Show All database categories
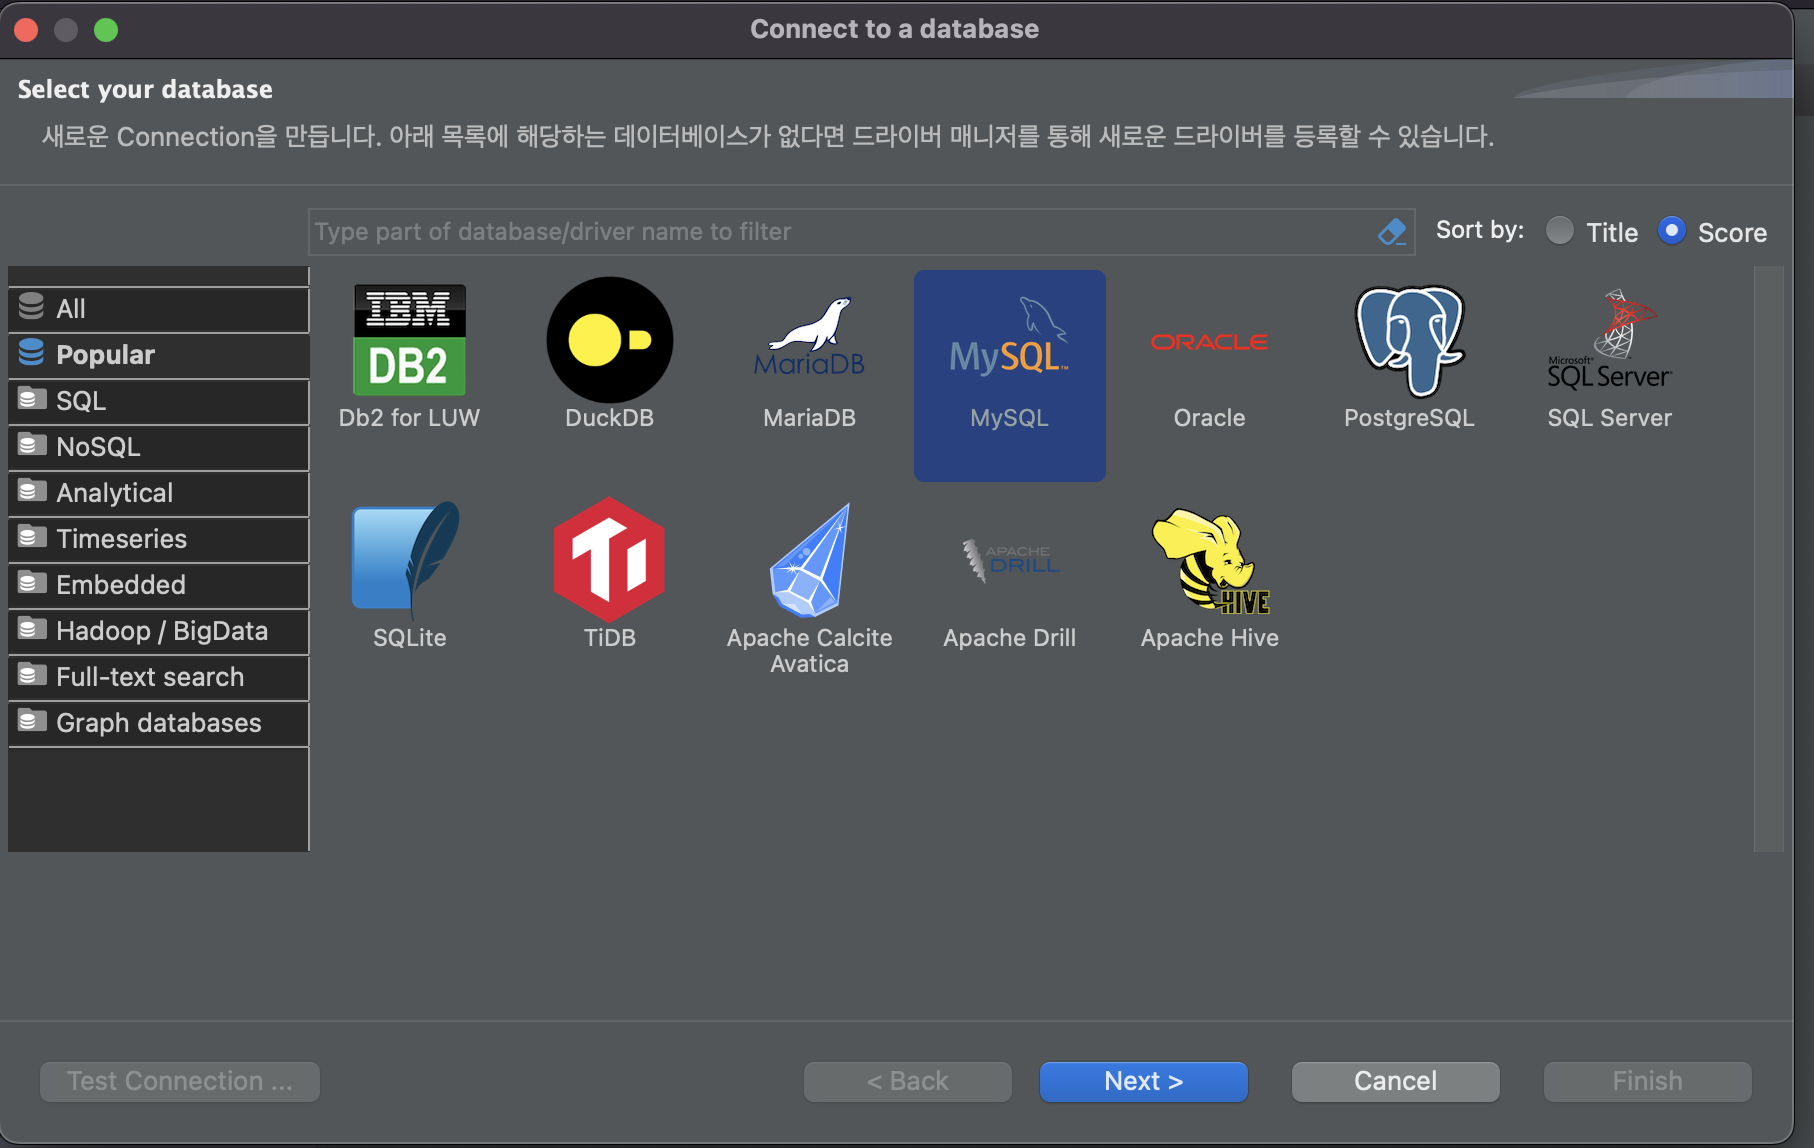The height and width of the screenshot is (1148, 1814). [x=159, y=309]
